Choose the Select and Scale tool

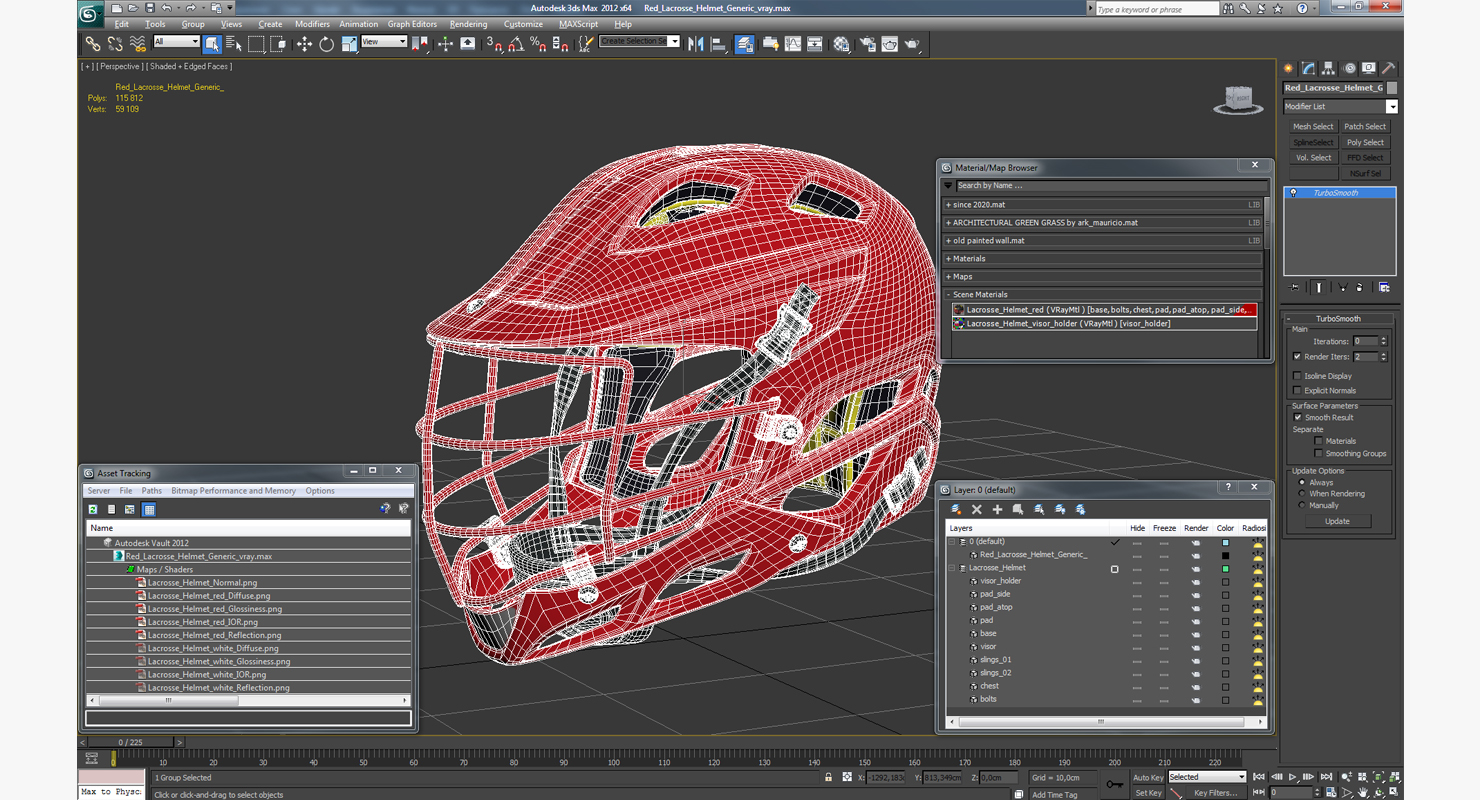[x=348, y=44]
